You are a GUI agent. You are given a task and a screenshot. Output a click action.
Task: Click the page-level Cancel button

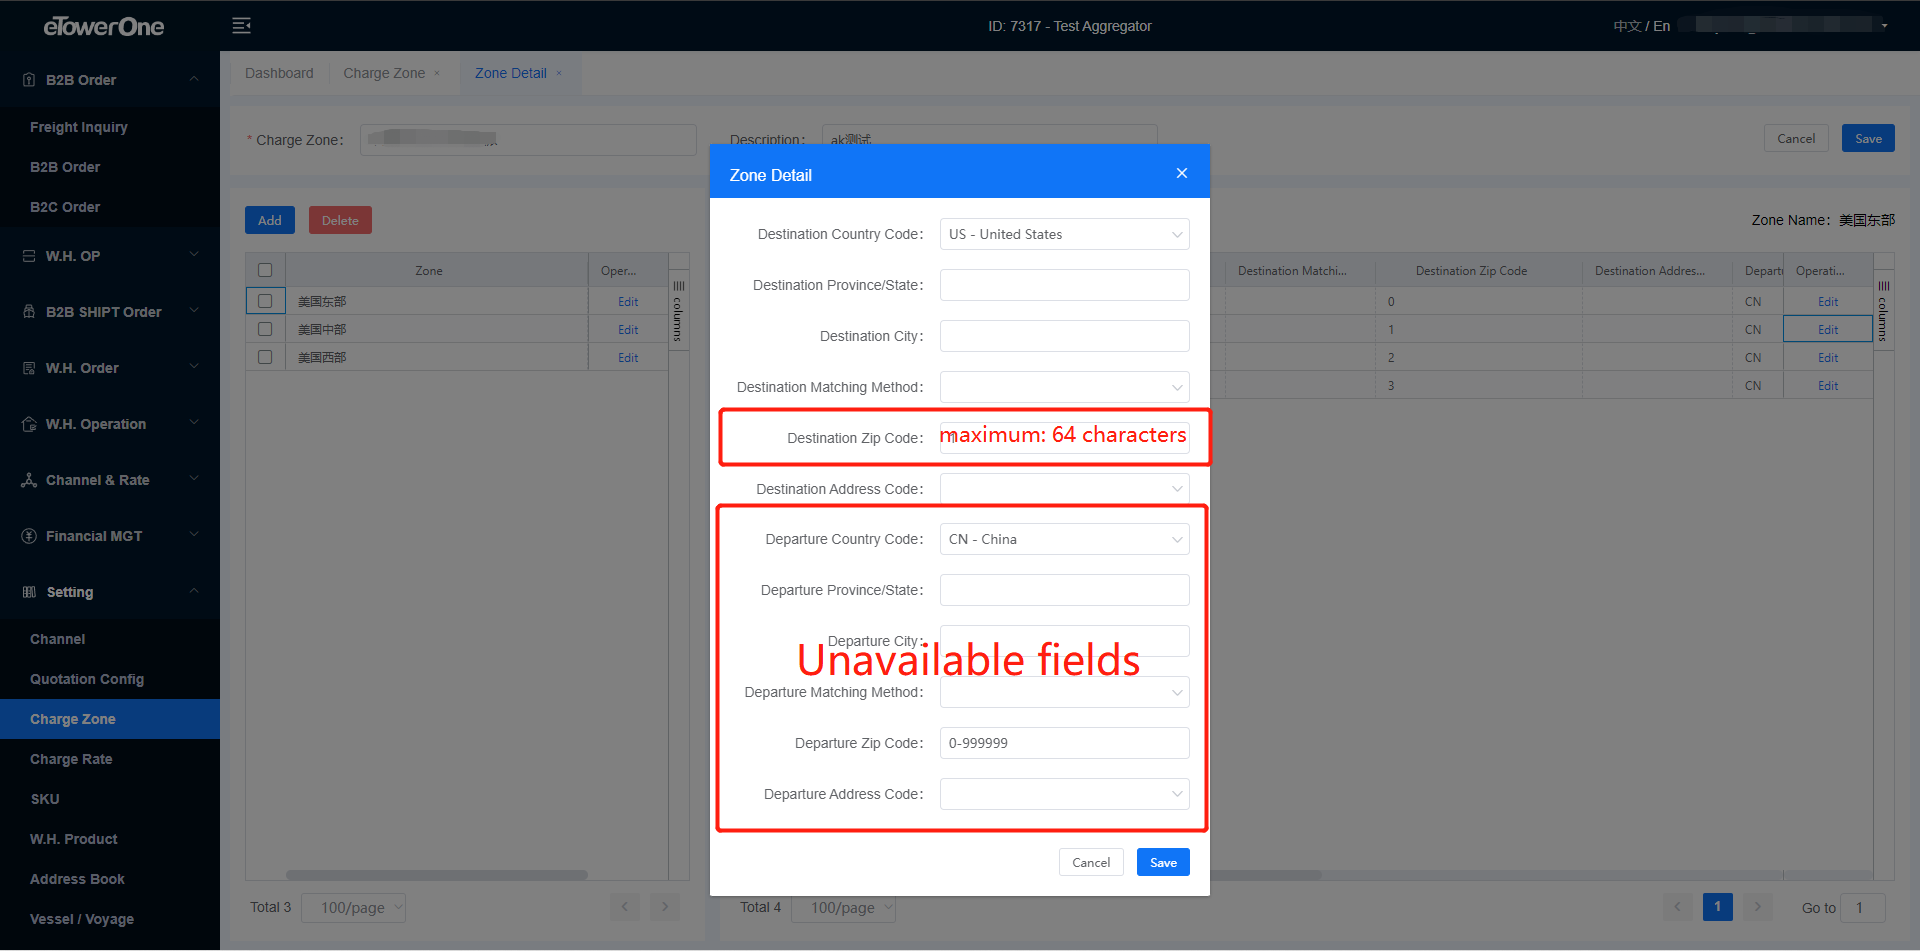pyautogui.click(x=1796, y=138)
